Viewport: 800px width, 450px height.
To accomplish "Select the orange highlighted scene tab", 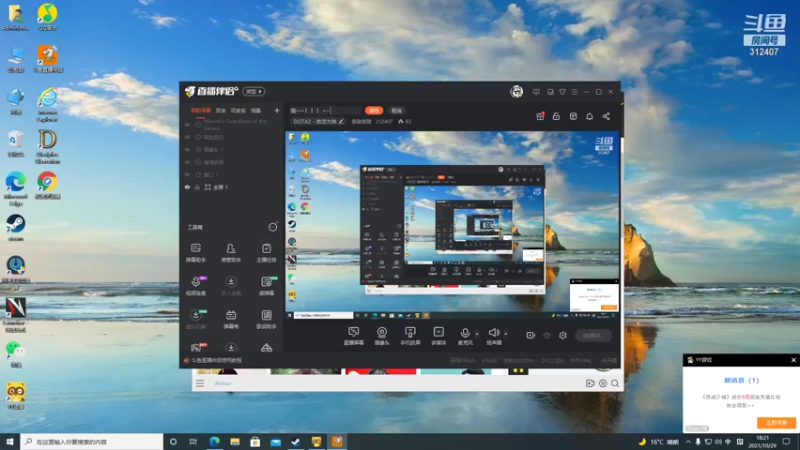I will [201, 110].
